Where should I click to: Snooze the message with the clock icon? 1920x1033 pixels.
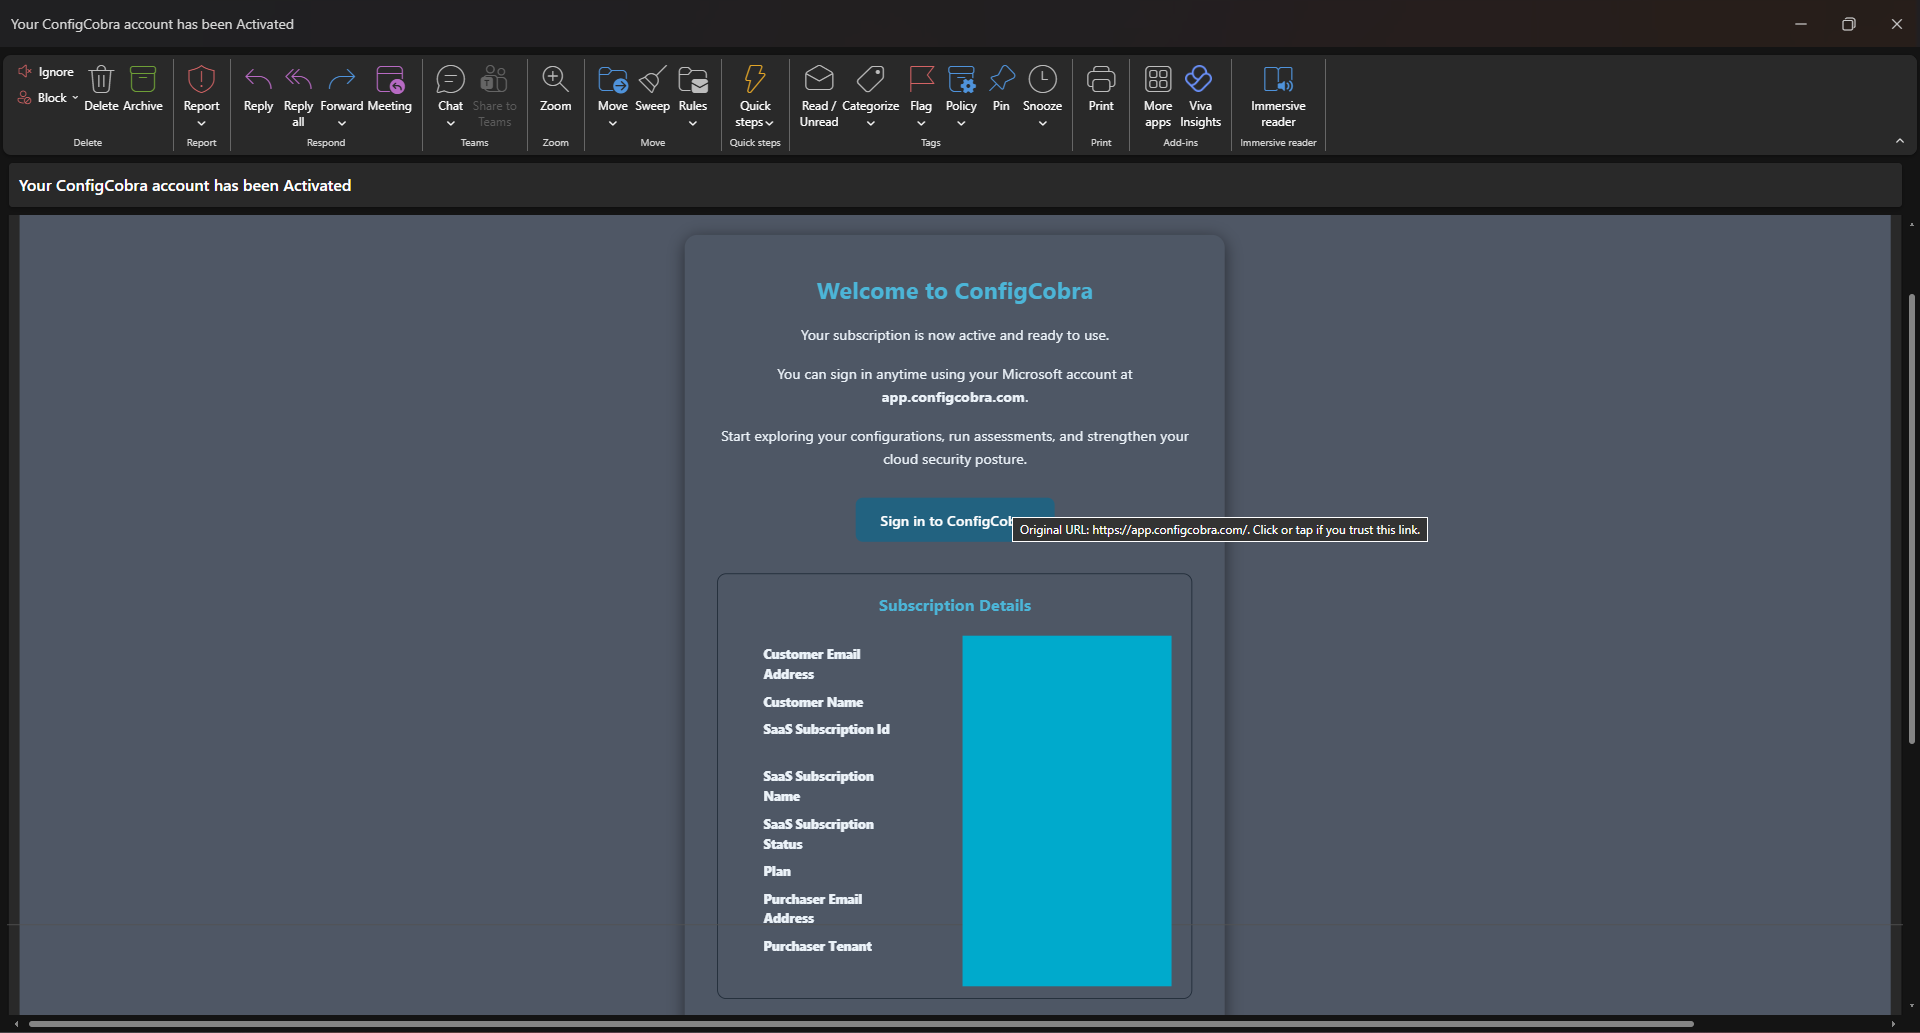tap(1042, 79)
